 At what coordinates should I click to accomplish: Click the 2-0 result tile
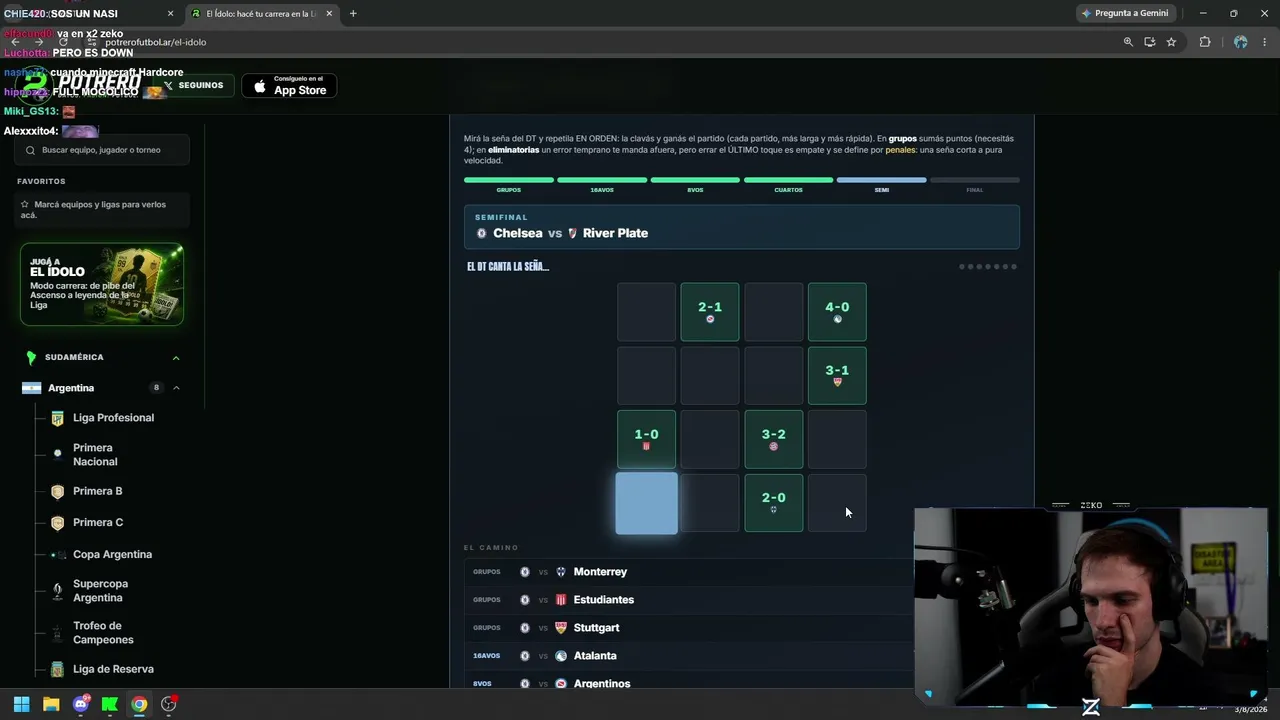[x=774, y=503]
